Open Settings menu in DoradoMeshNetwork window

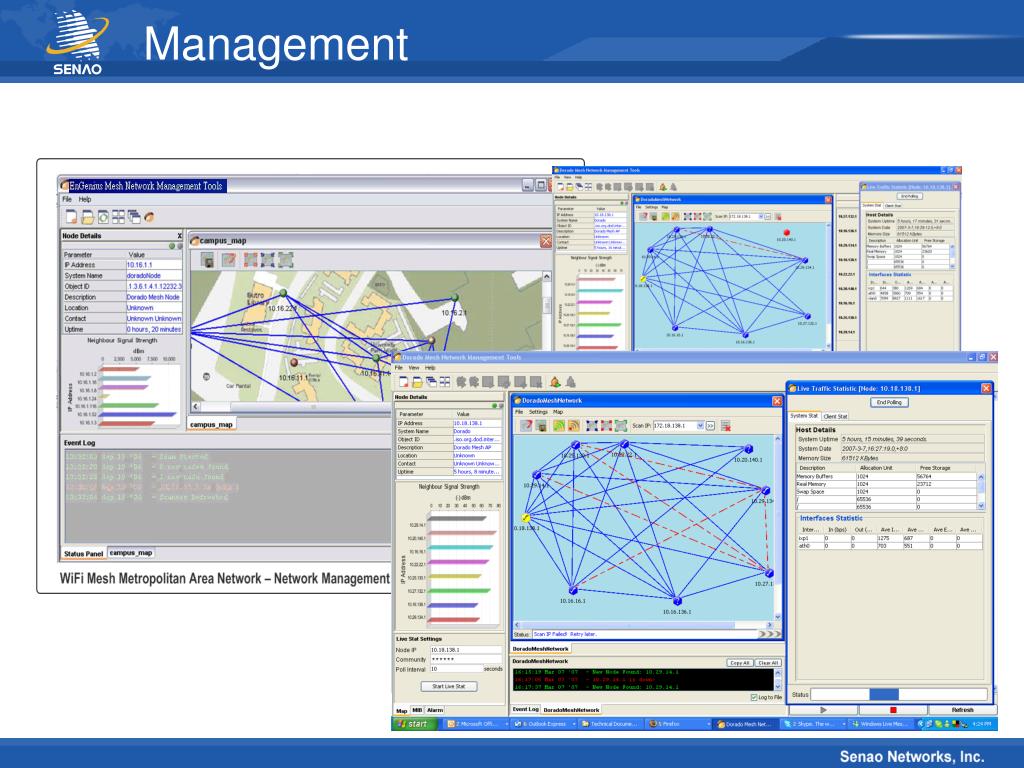538,412
